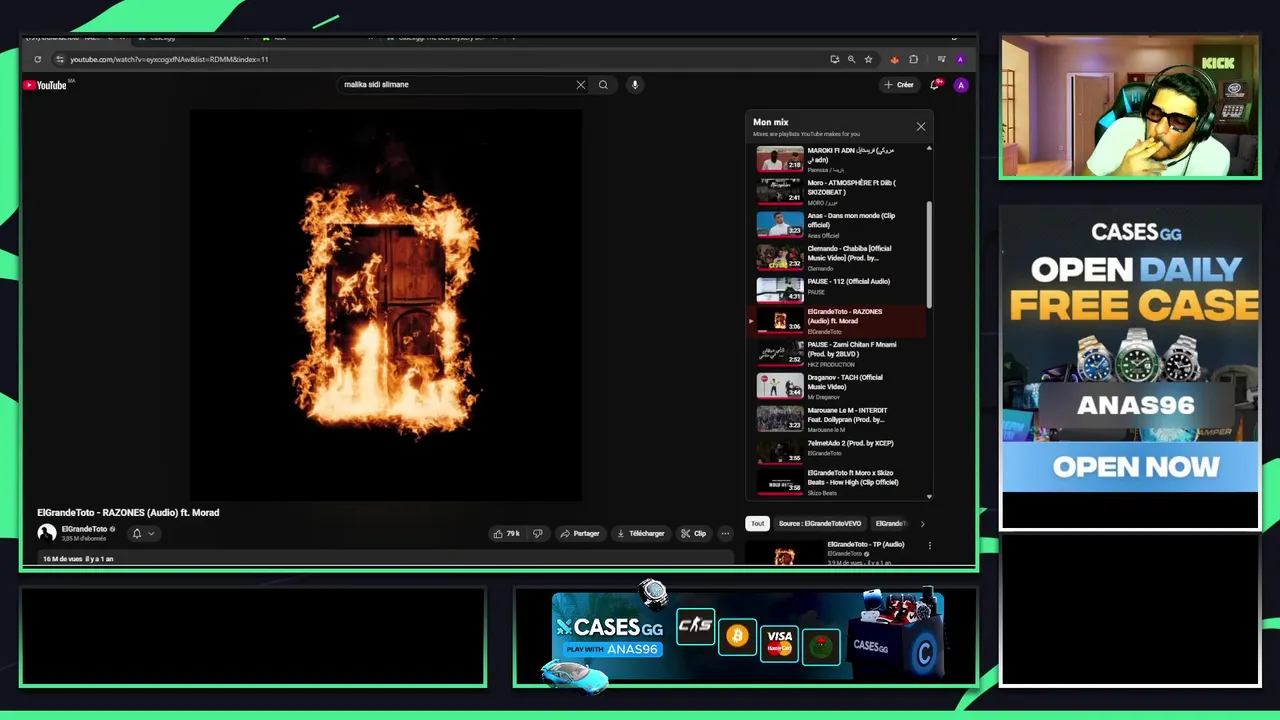Play Marouane Le M - INTERDIT
Screen dimensions: 1280x720
point(838,420)
